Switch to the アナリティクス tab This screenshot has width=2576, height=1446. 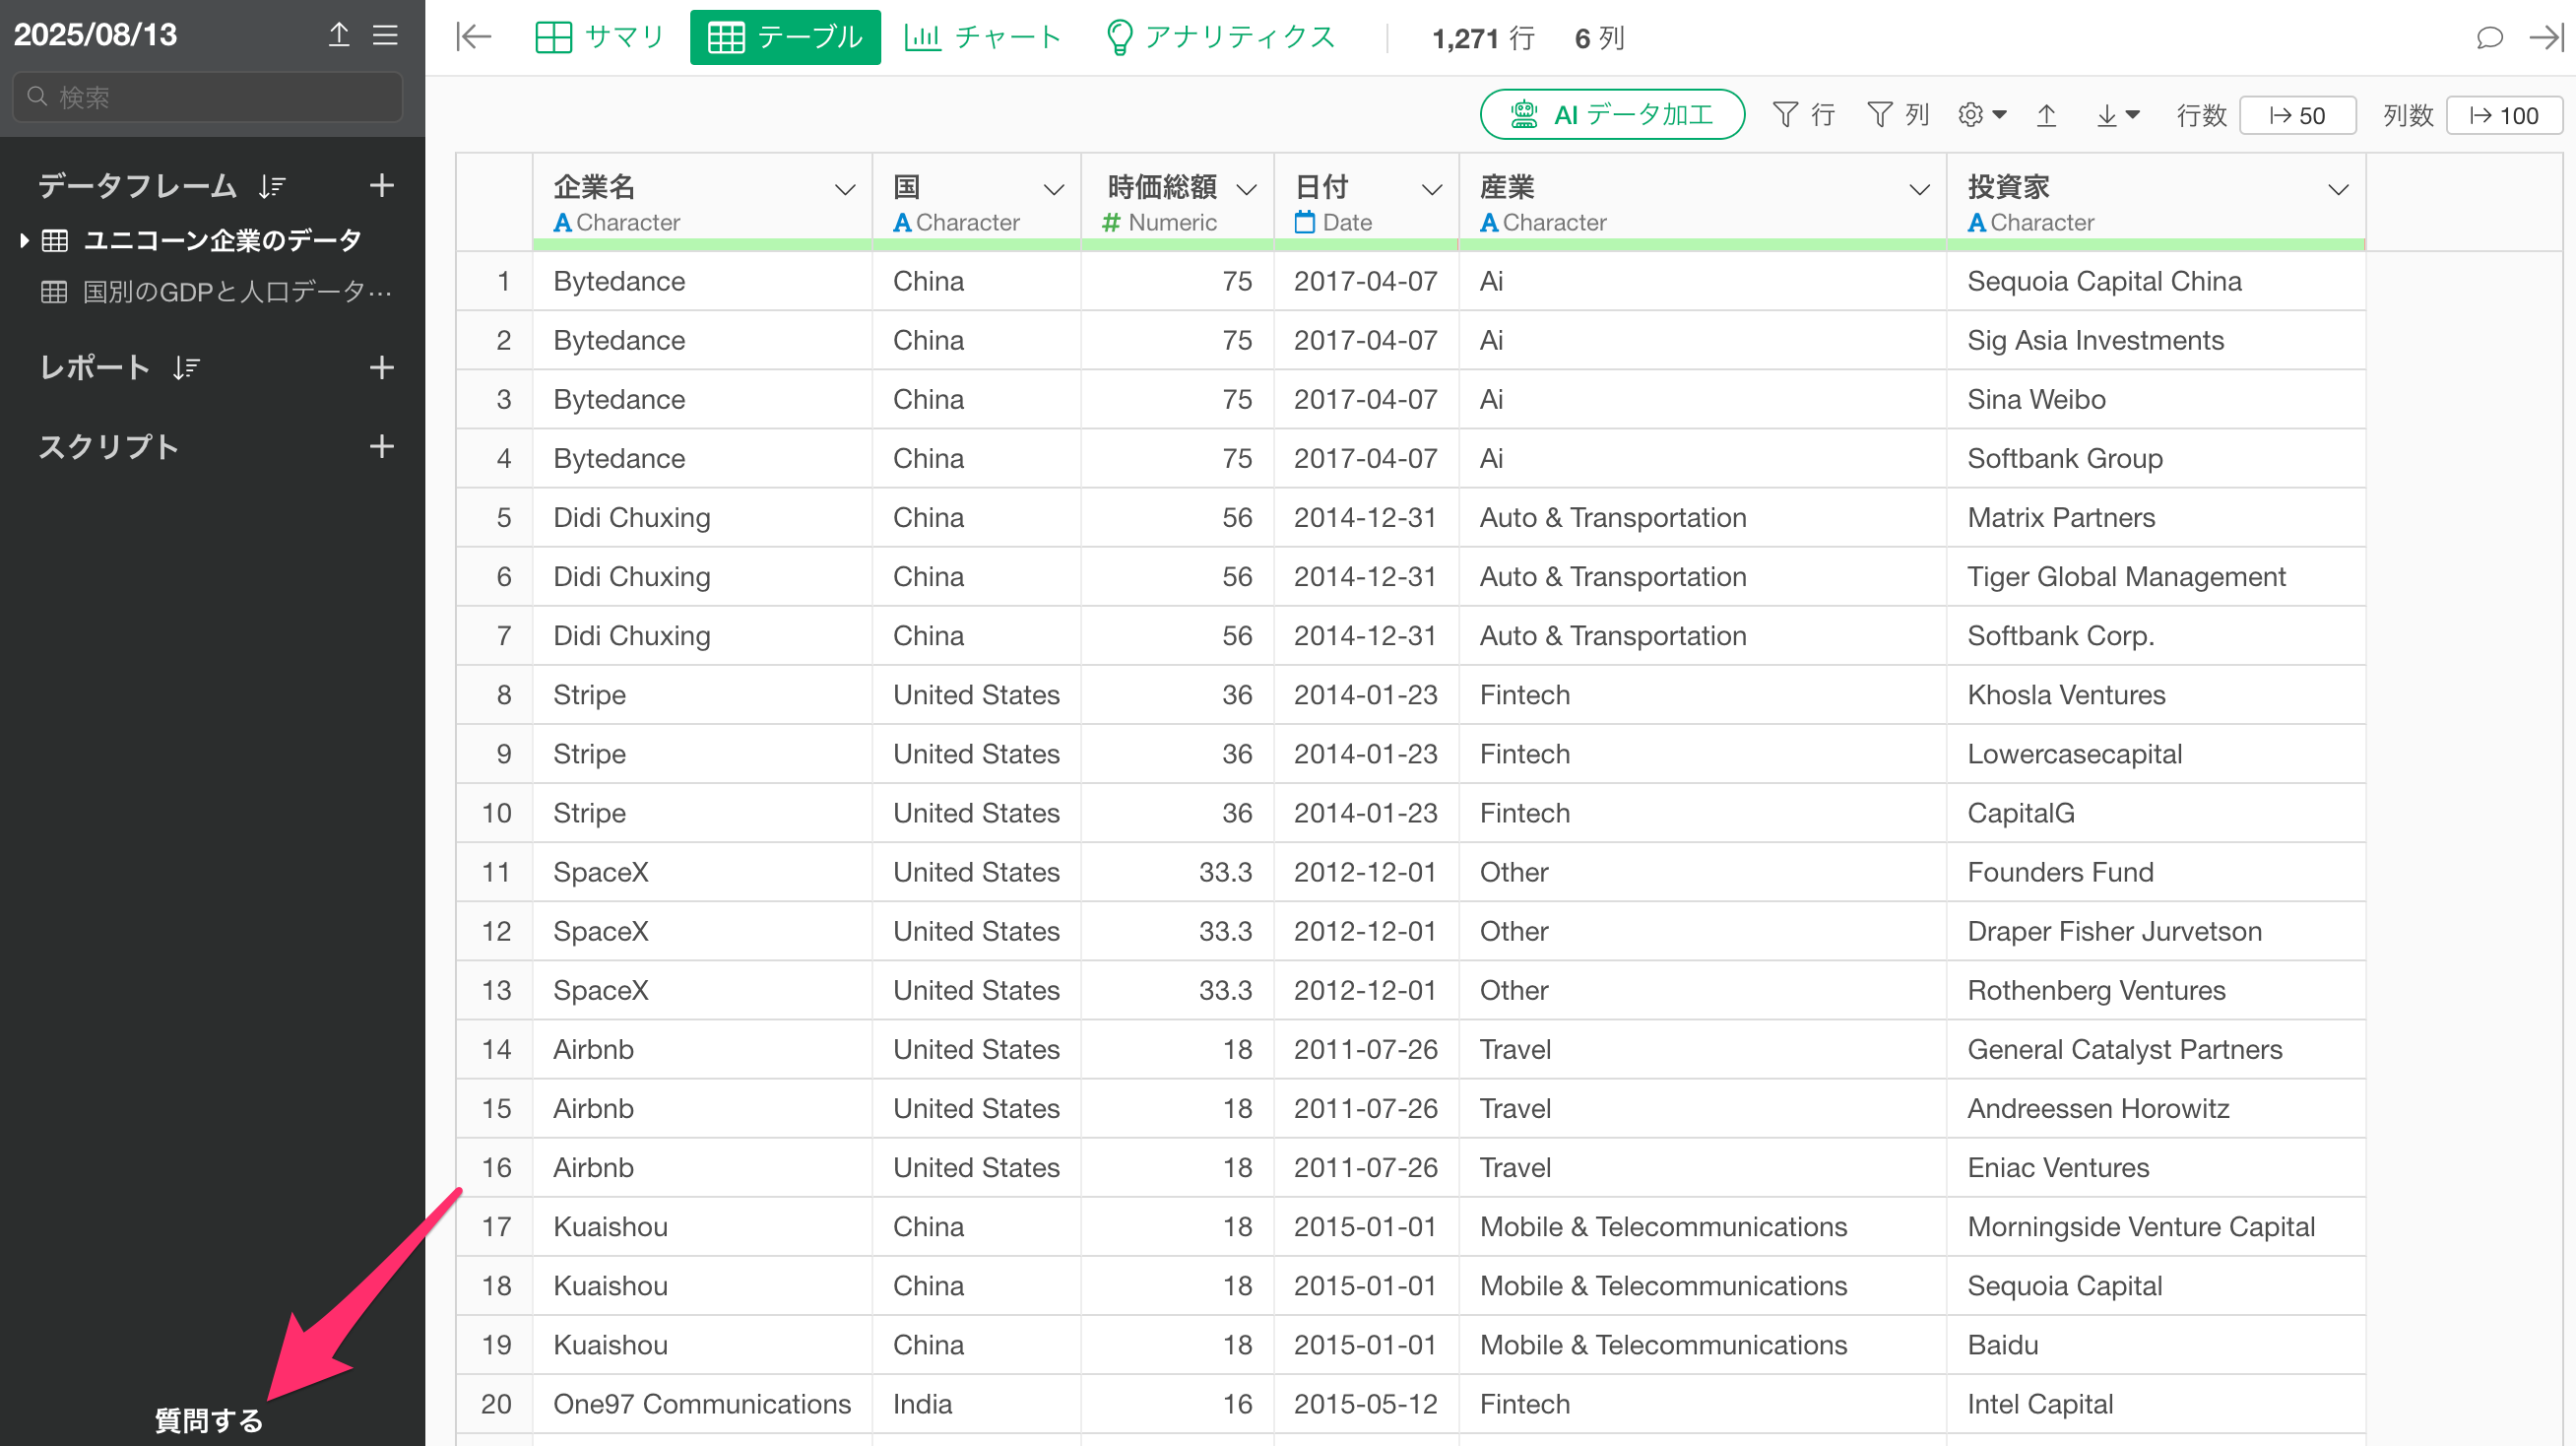coord(1221,37)
